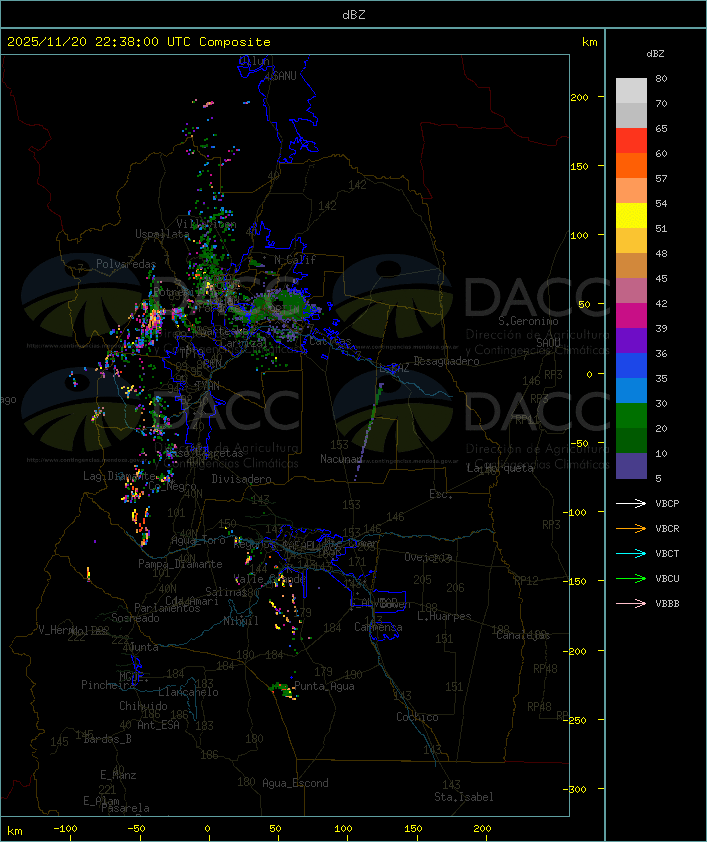Click the 'VBBB' legend label
Image resolution: width=707 pixels, height=842 pixels.
667,604
